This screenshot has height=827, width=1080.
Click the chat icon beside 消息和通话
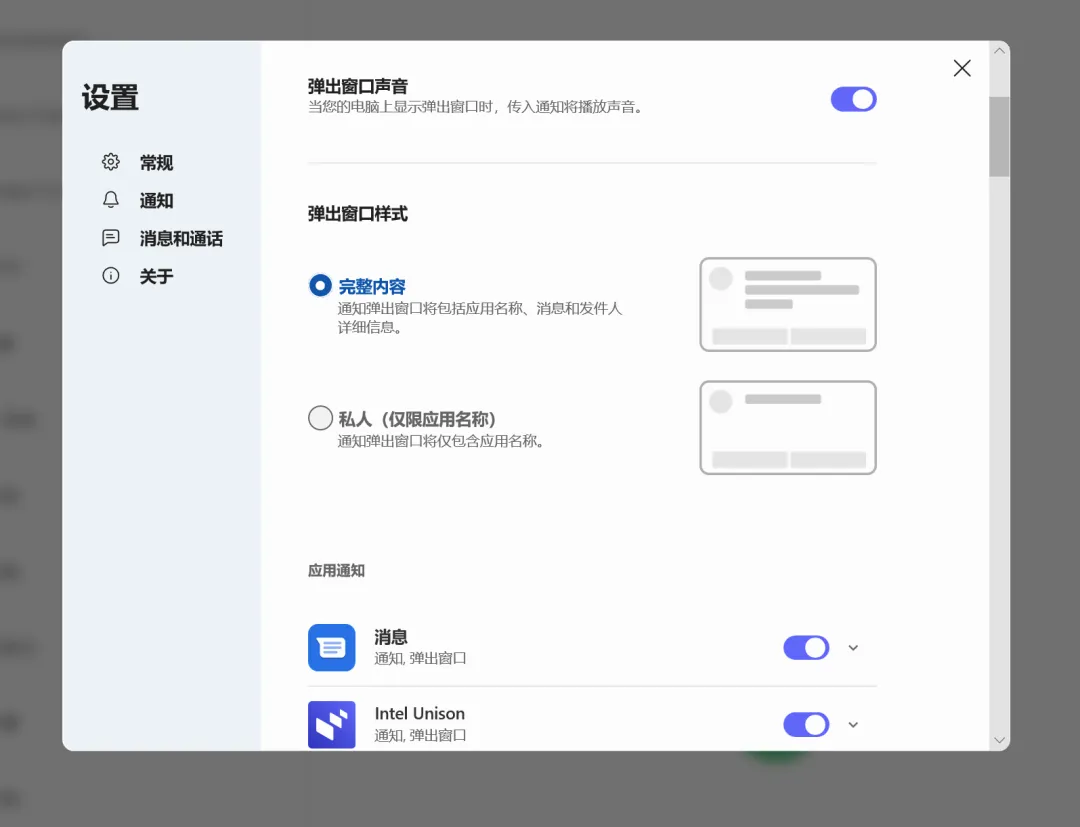111,238
